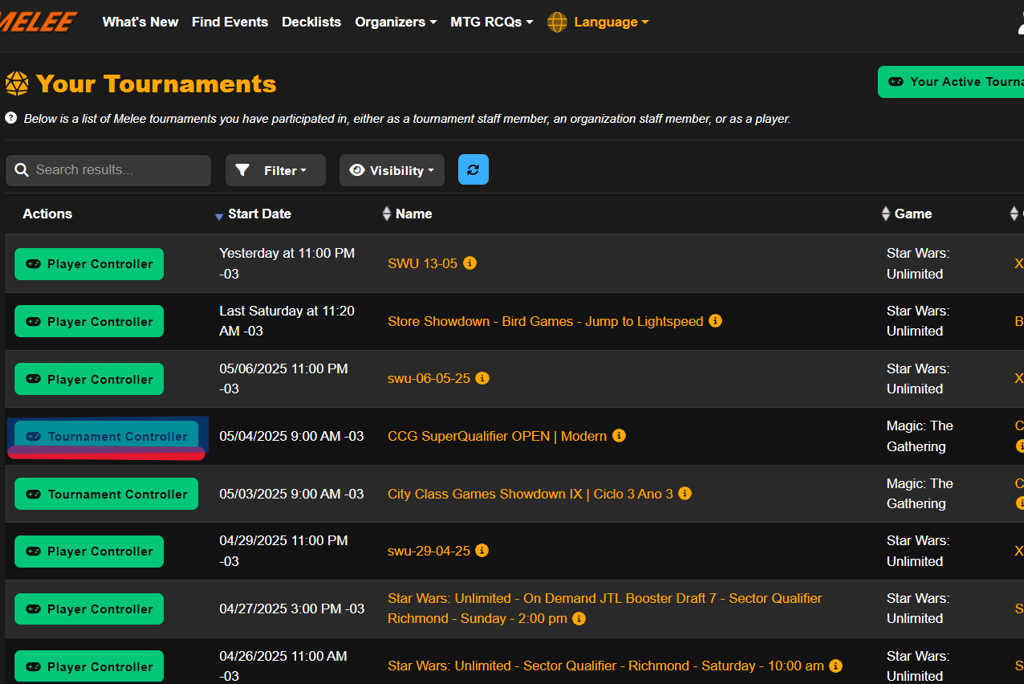Viewport: 1024px width, 684px height.
Task: Open Tournament Controller for City Class Games Showdown
Action: [x=106, y=494]
